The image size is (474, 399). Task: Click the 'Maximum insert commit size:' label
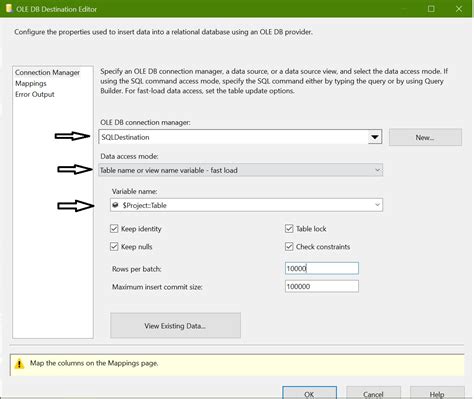click(157, 287)
